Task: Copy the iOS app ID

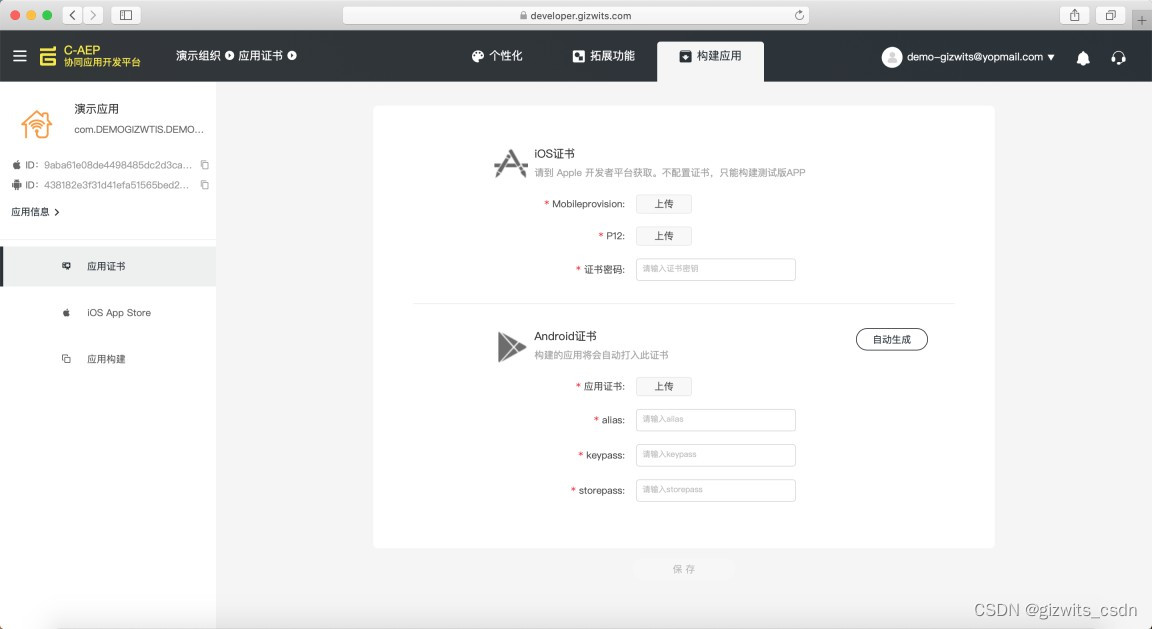Action: click(x=205, y=165)
